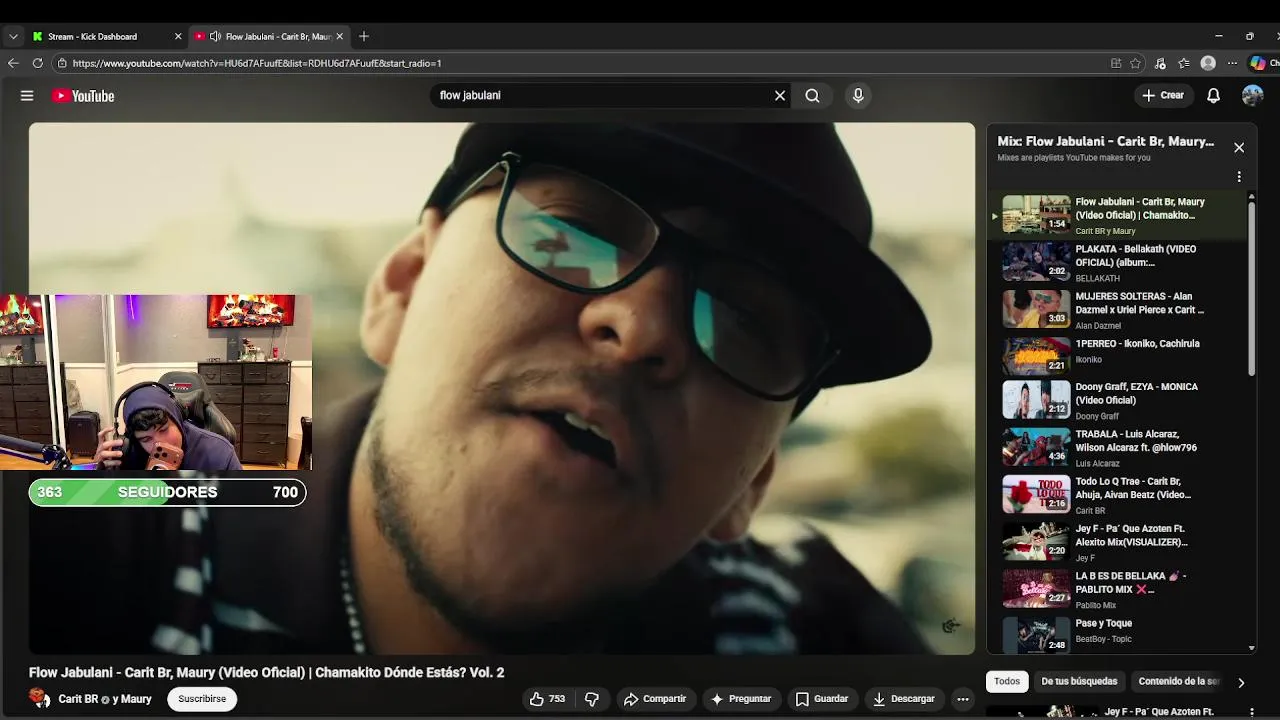Play Todo Lo Q Trae video
This screenshot has height=720, width=1280.
point(1120,494)
